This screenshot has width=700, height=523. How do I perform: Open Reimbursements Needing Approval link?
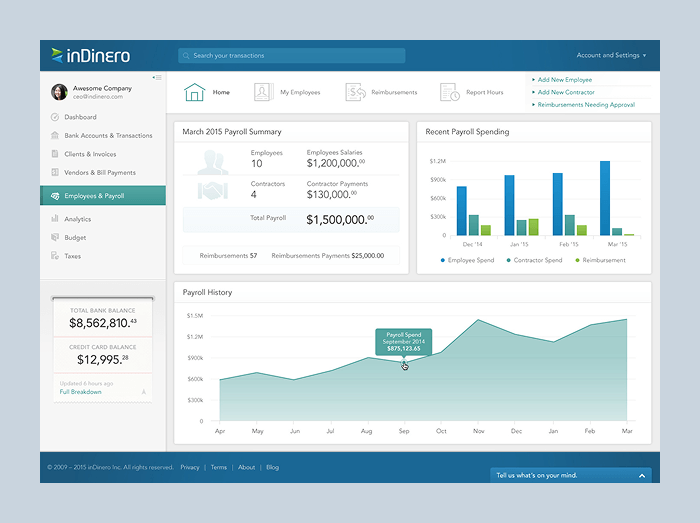pos(586,104)
